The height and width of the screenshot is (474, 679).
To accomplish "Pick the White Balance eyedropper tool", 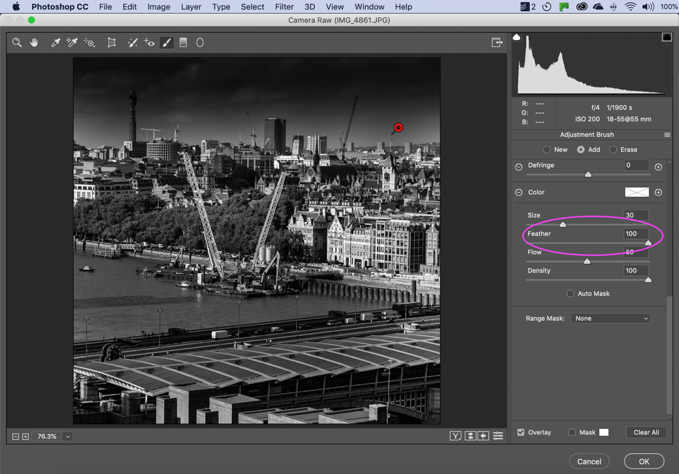I will 56,43.
